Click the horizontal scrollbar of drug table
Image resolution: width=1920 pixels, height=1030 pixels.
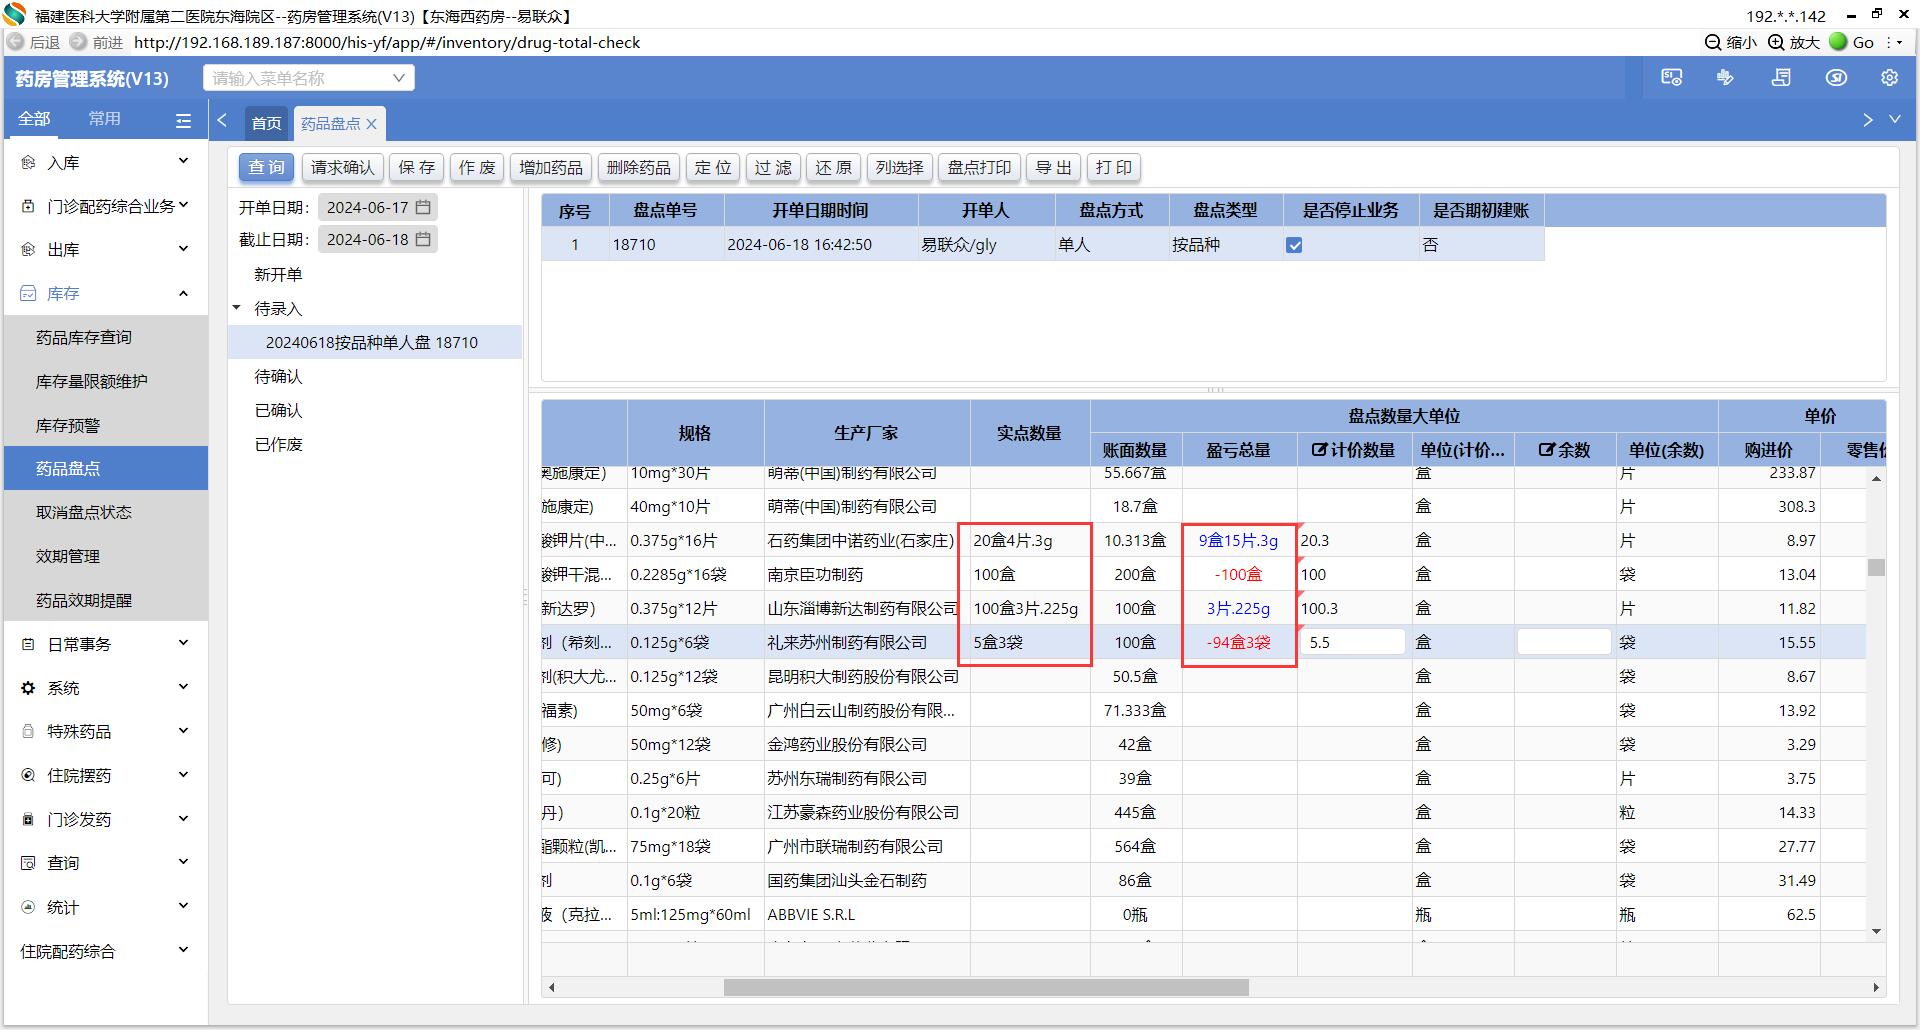coord(985,988)
